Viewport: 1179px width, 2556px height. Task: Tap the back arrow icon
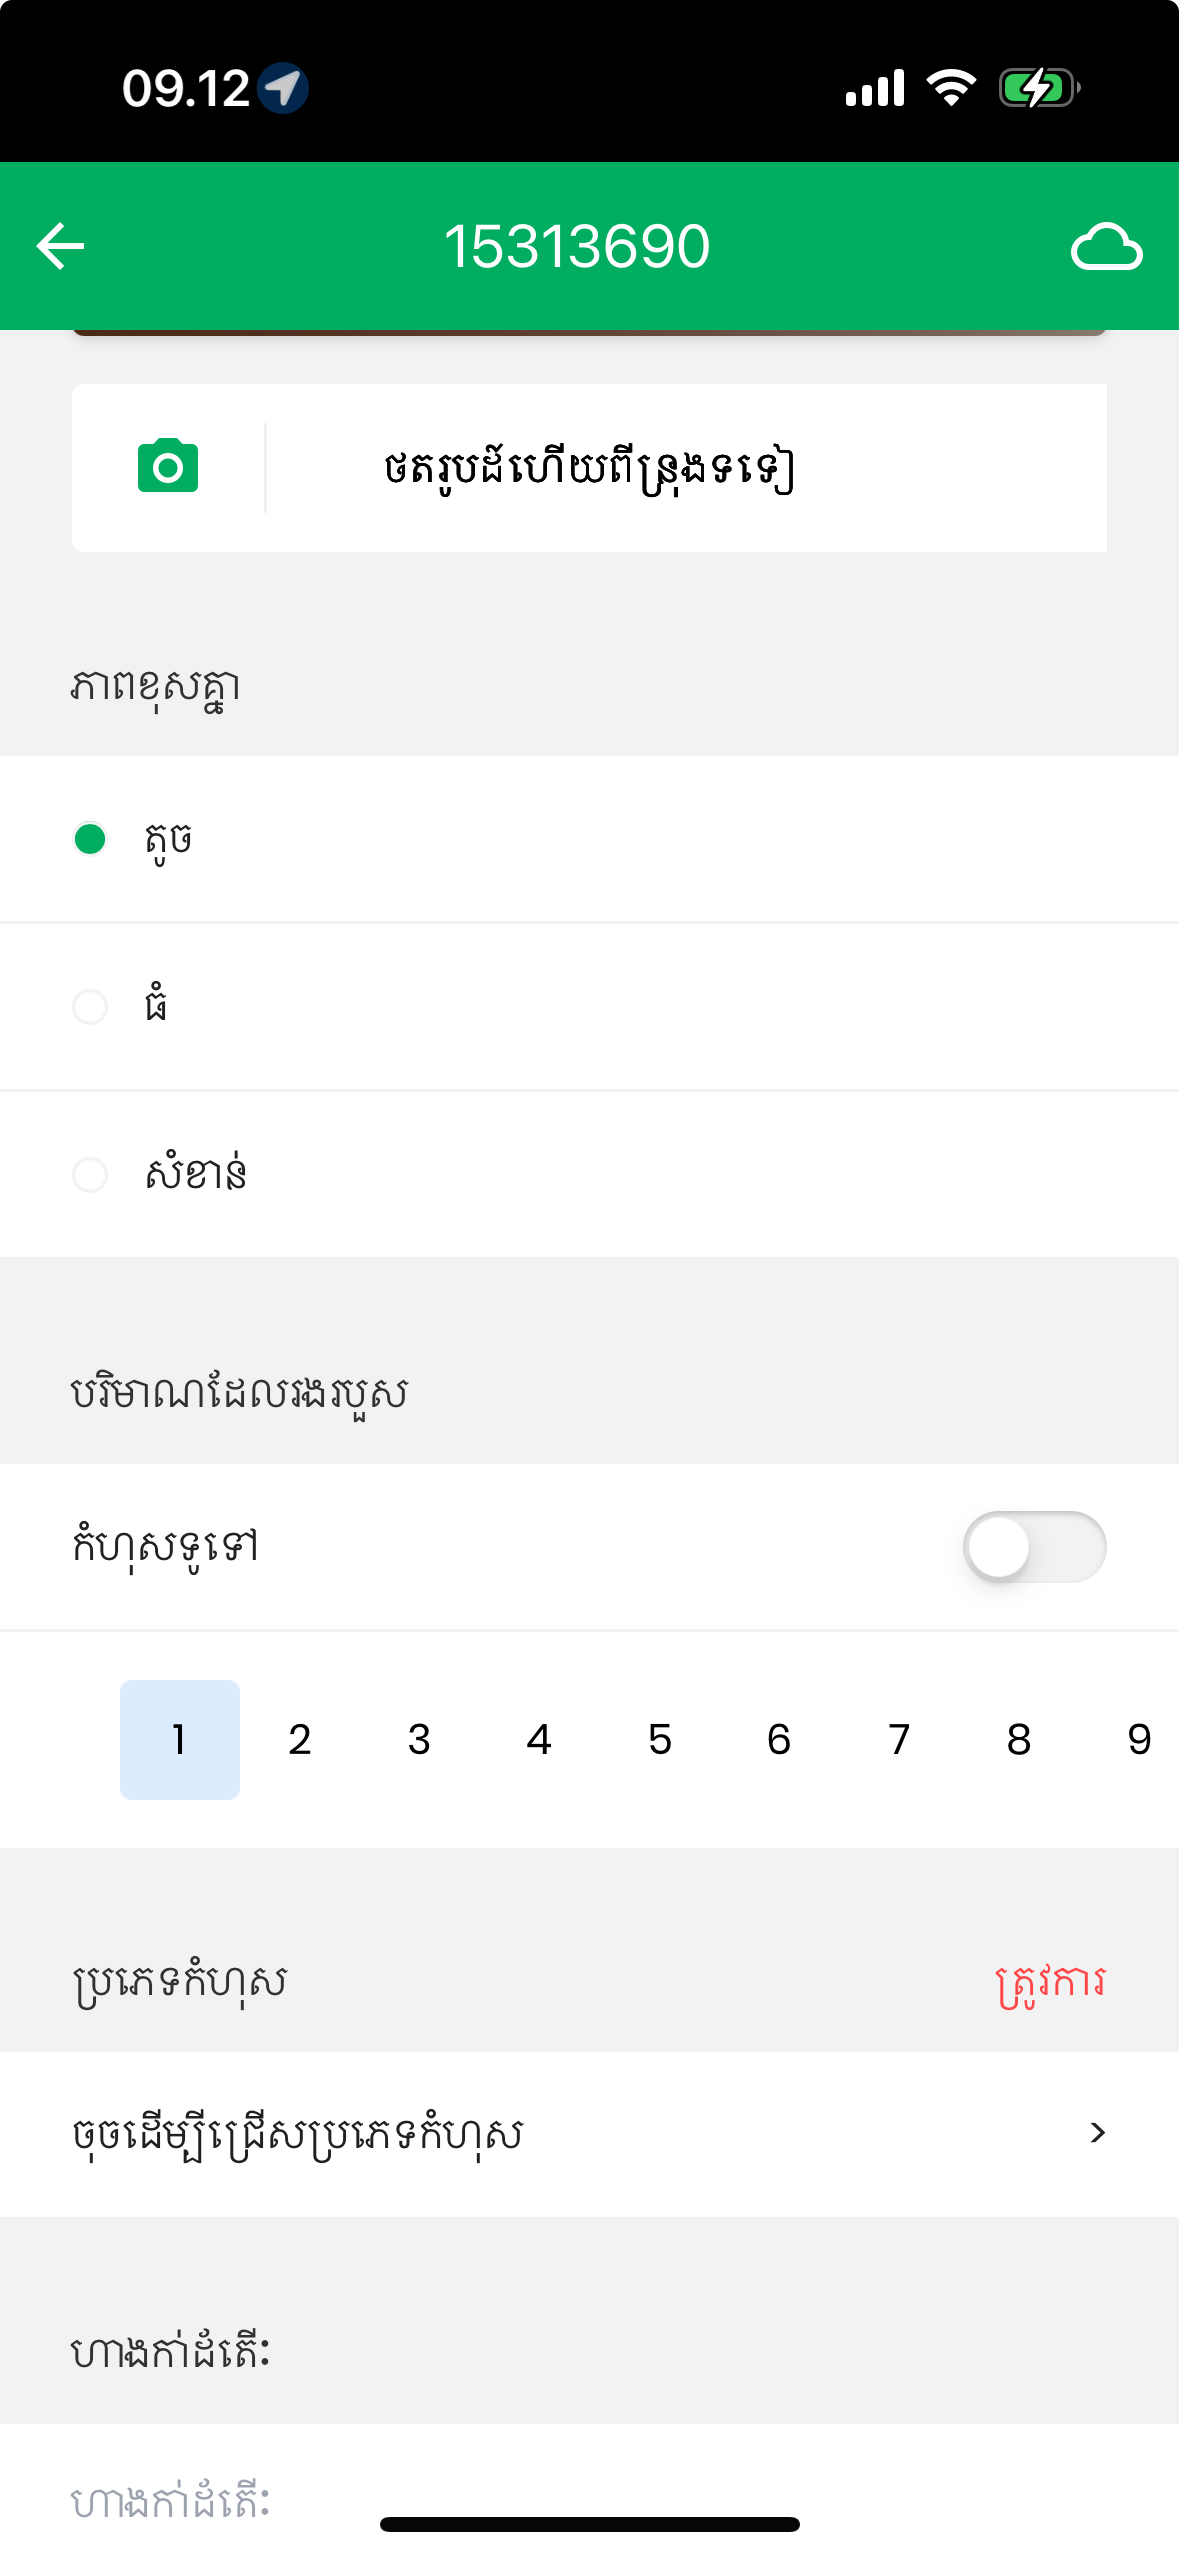pos(60,246)
